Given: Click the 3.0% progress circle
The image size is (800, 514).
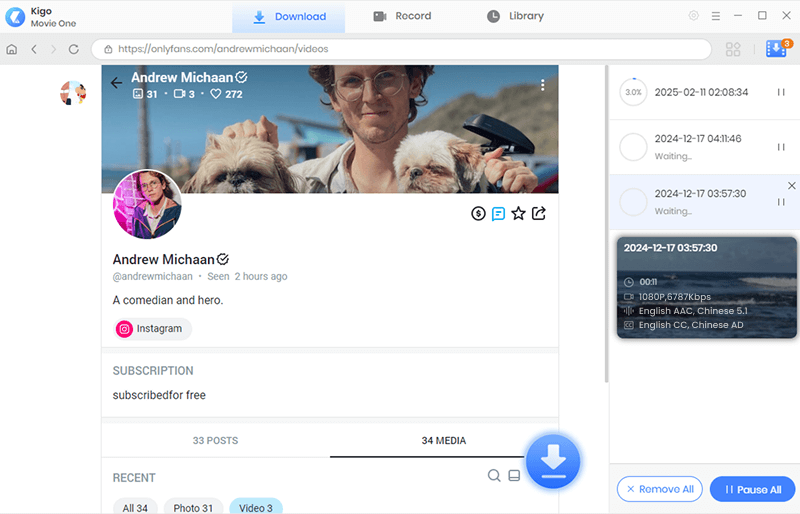Looking at the screenshot, I should (633, 92).
